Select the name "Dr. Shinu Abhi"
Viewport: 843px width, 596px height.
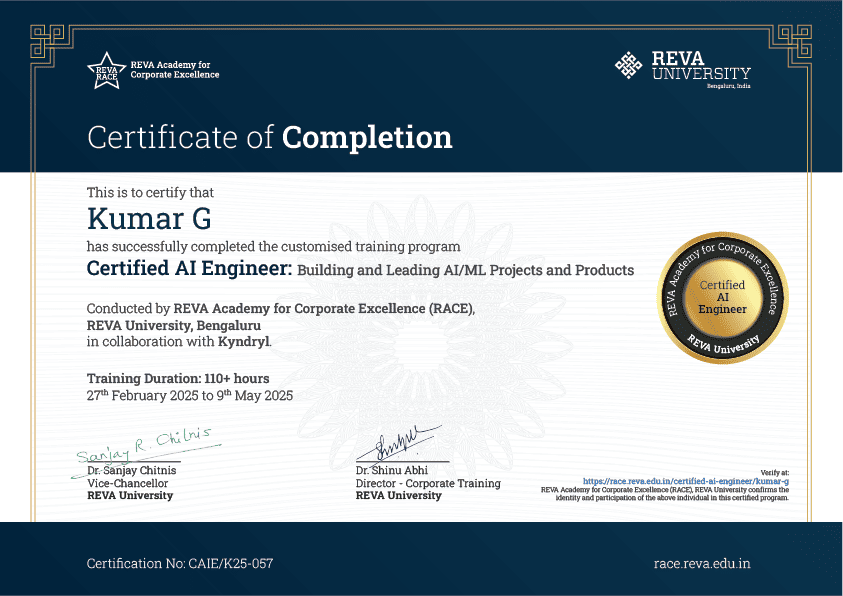391,470
